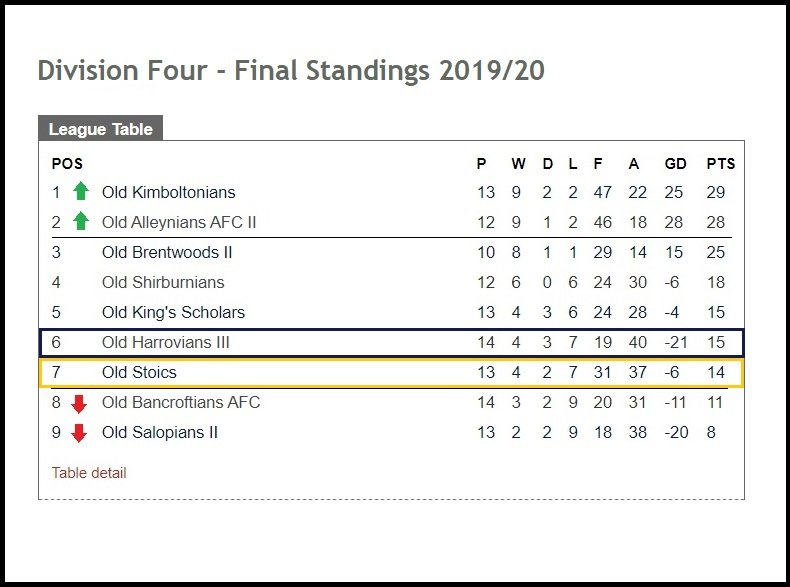Click the P games played column header
This screenshot has width=790, height=587.
tap(481, 164)
